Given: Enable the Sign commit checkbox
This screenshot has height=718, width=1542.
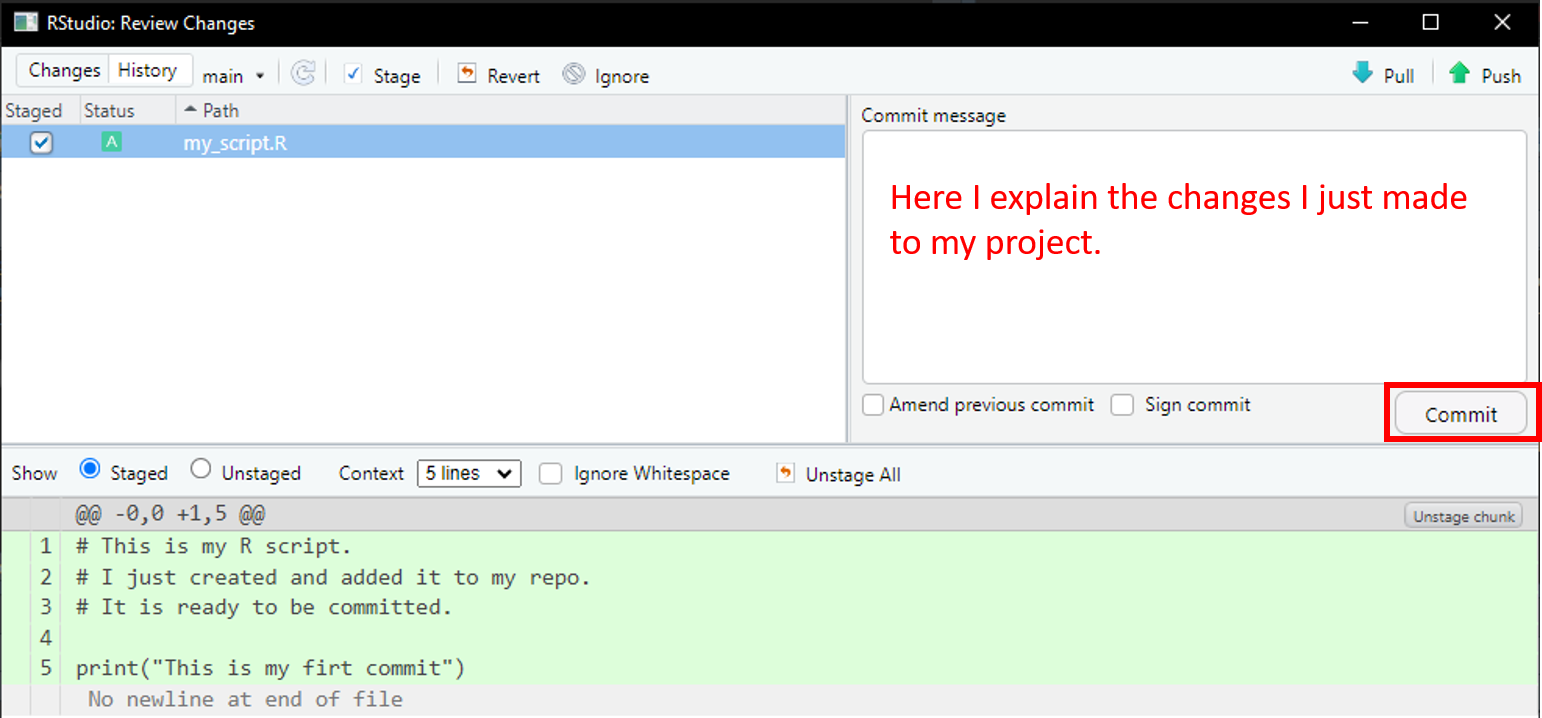Looking at the screenshot, I should click(1123, 405).
